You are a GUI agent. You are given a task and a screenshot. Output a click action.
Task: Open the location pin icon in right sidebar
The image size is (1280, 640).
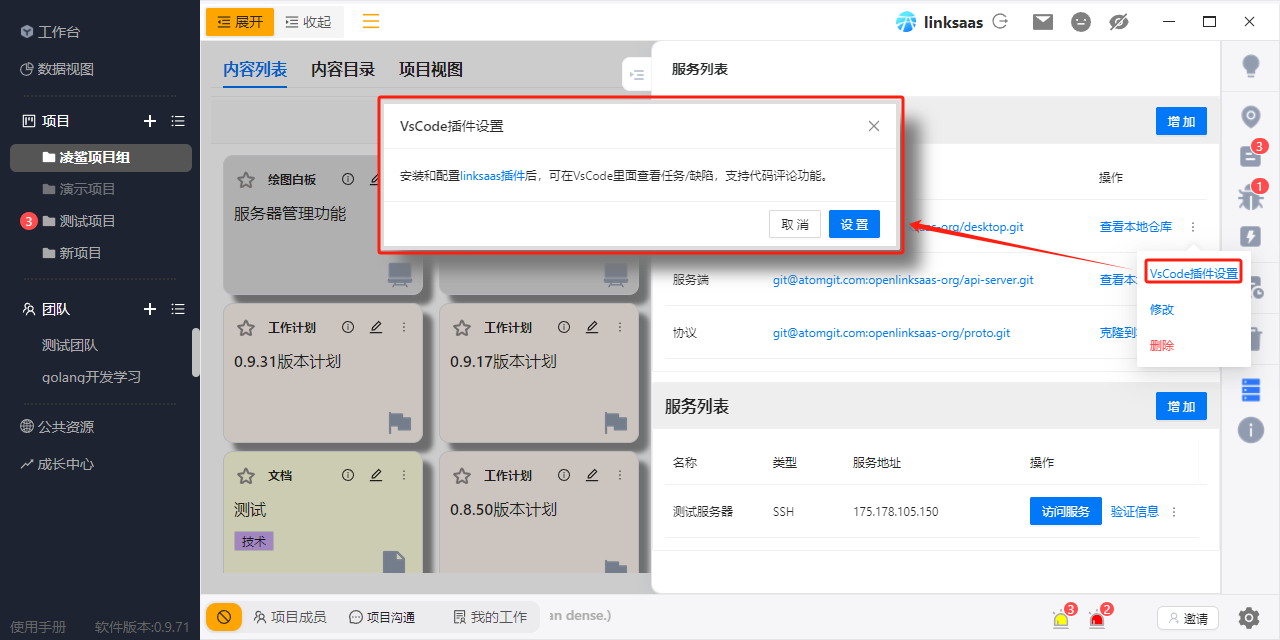tap(1250, 118)
